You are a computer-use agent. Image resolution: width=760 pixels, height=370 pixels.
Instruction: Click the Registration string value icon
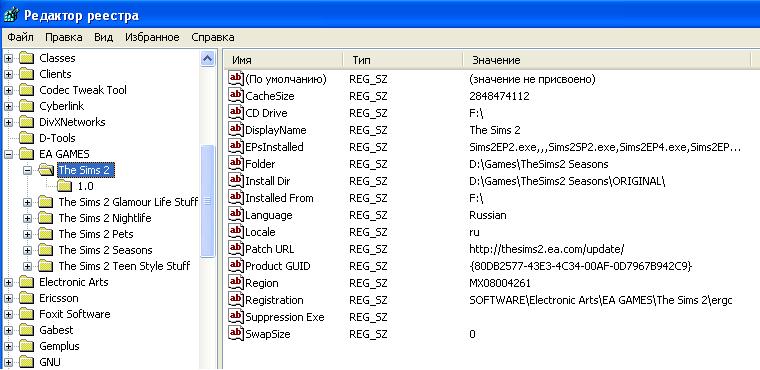pyautogui.click(x=236, y=299)
